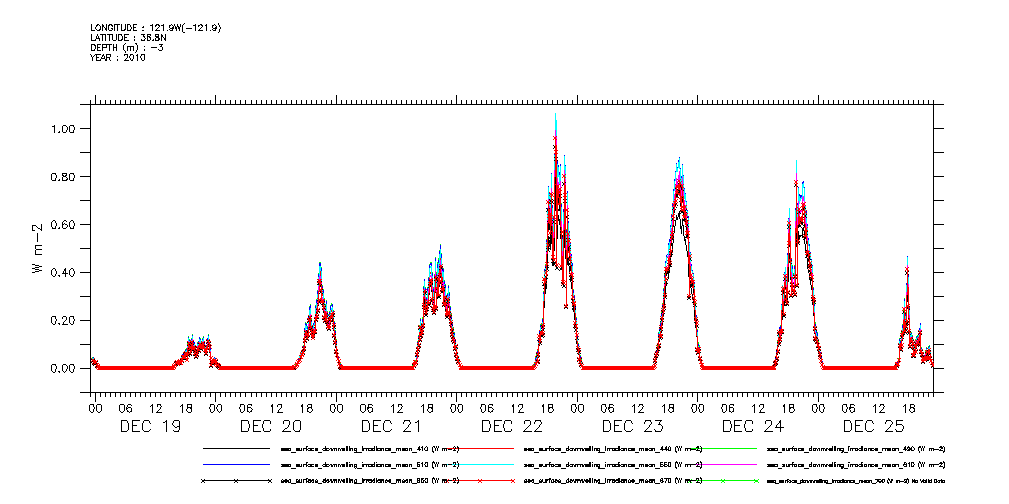The image size is (1009, 504).
Task: Click the DEC 19 date label
Action: (151, 426)
